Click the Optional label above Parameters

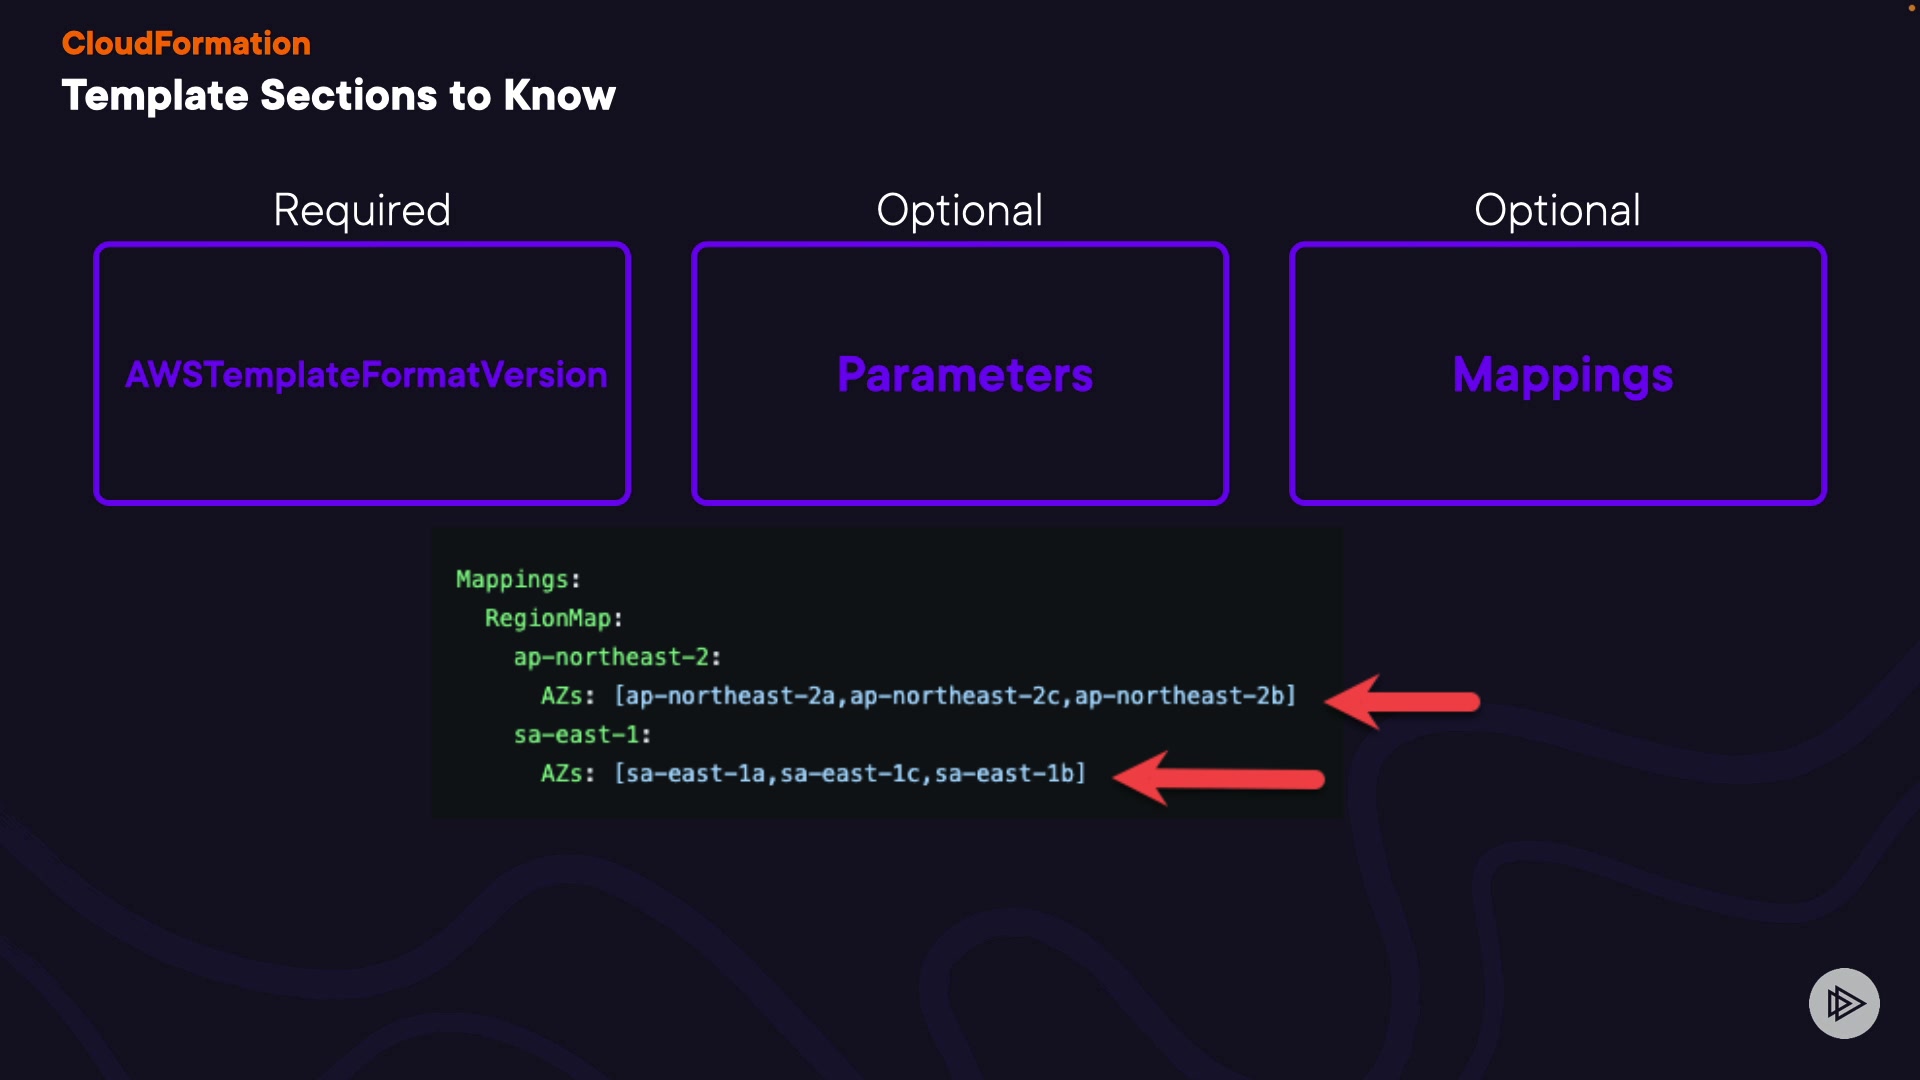point(960,210)
